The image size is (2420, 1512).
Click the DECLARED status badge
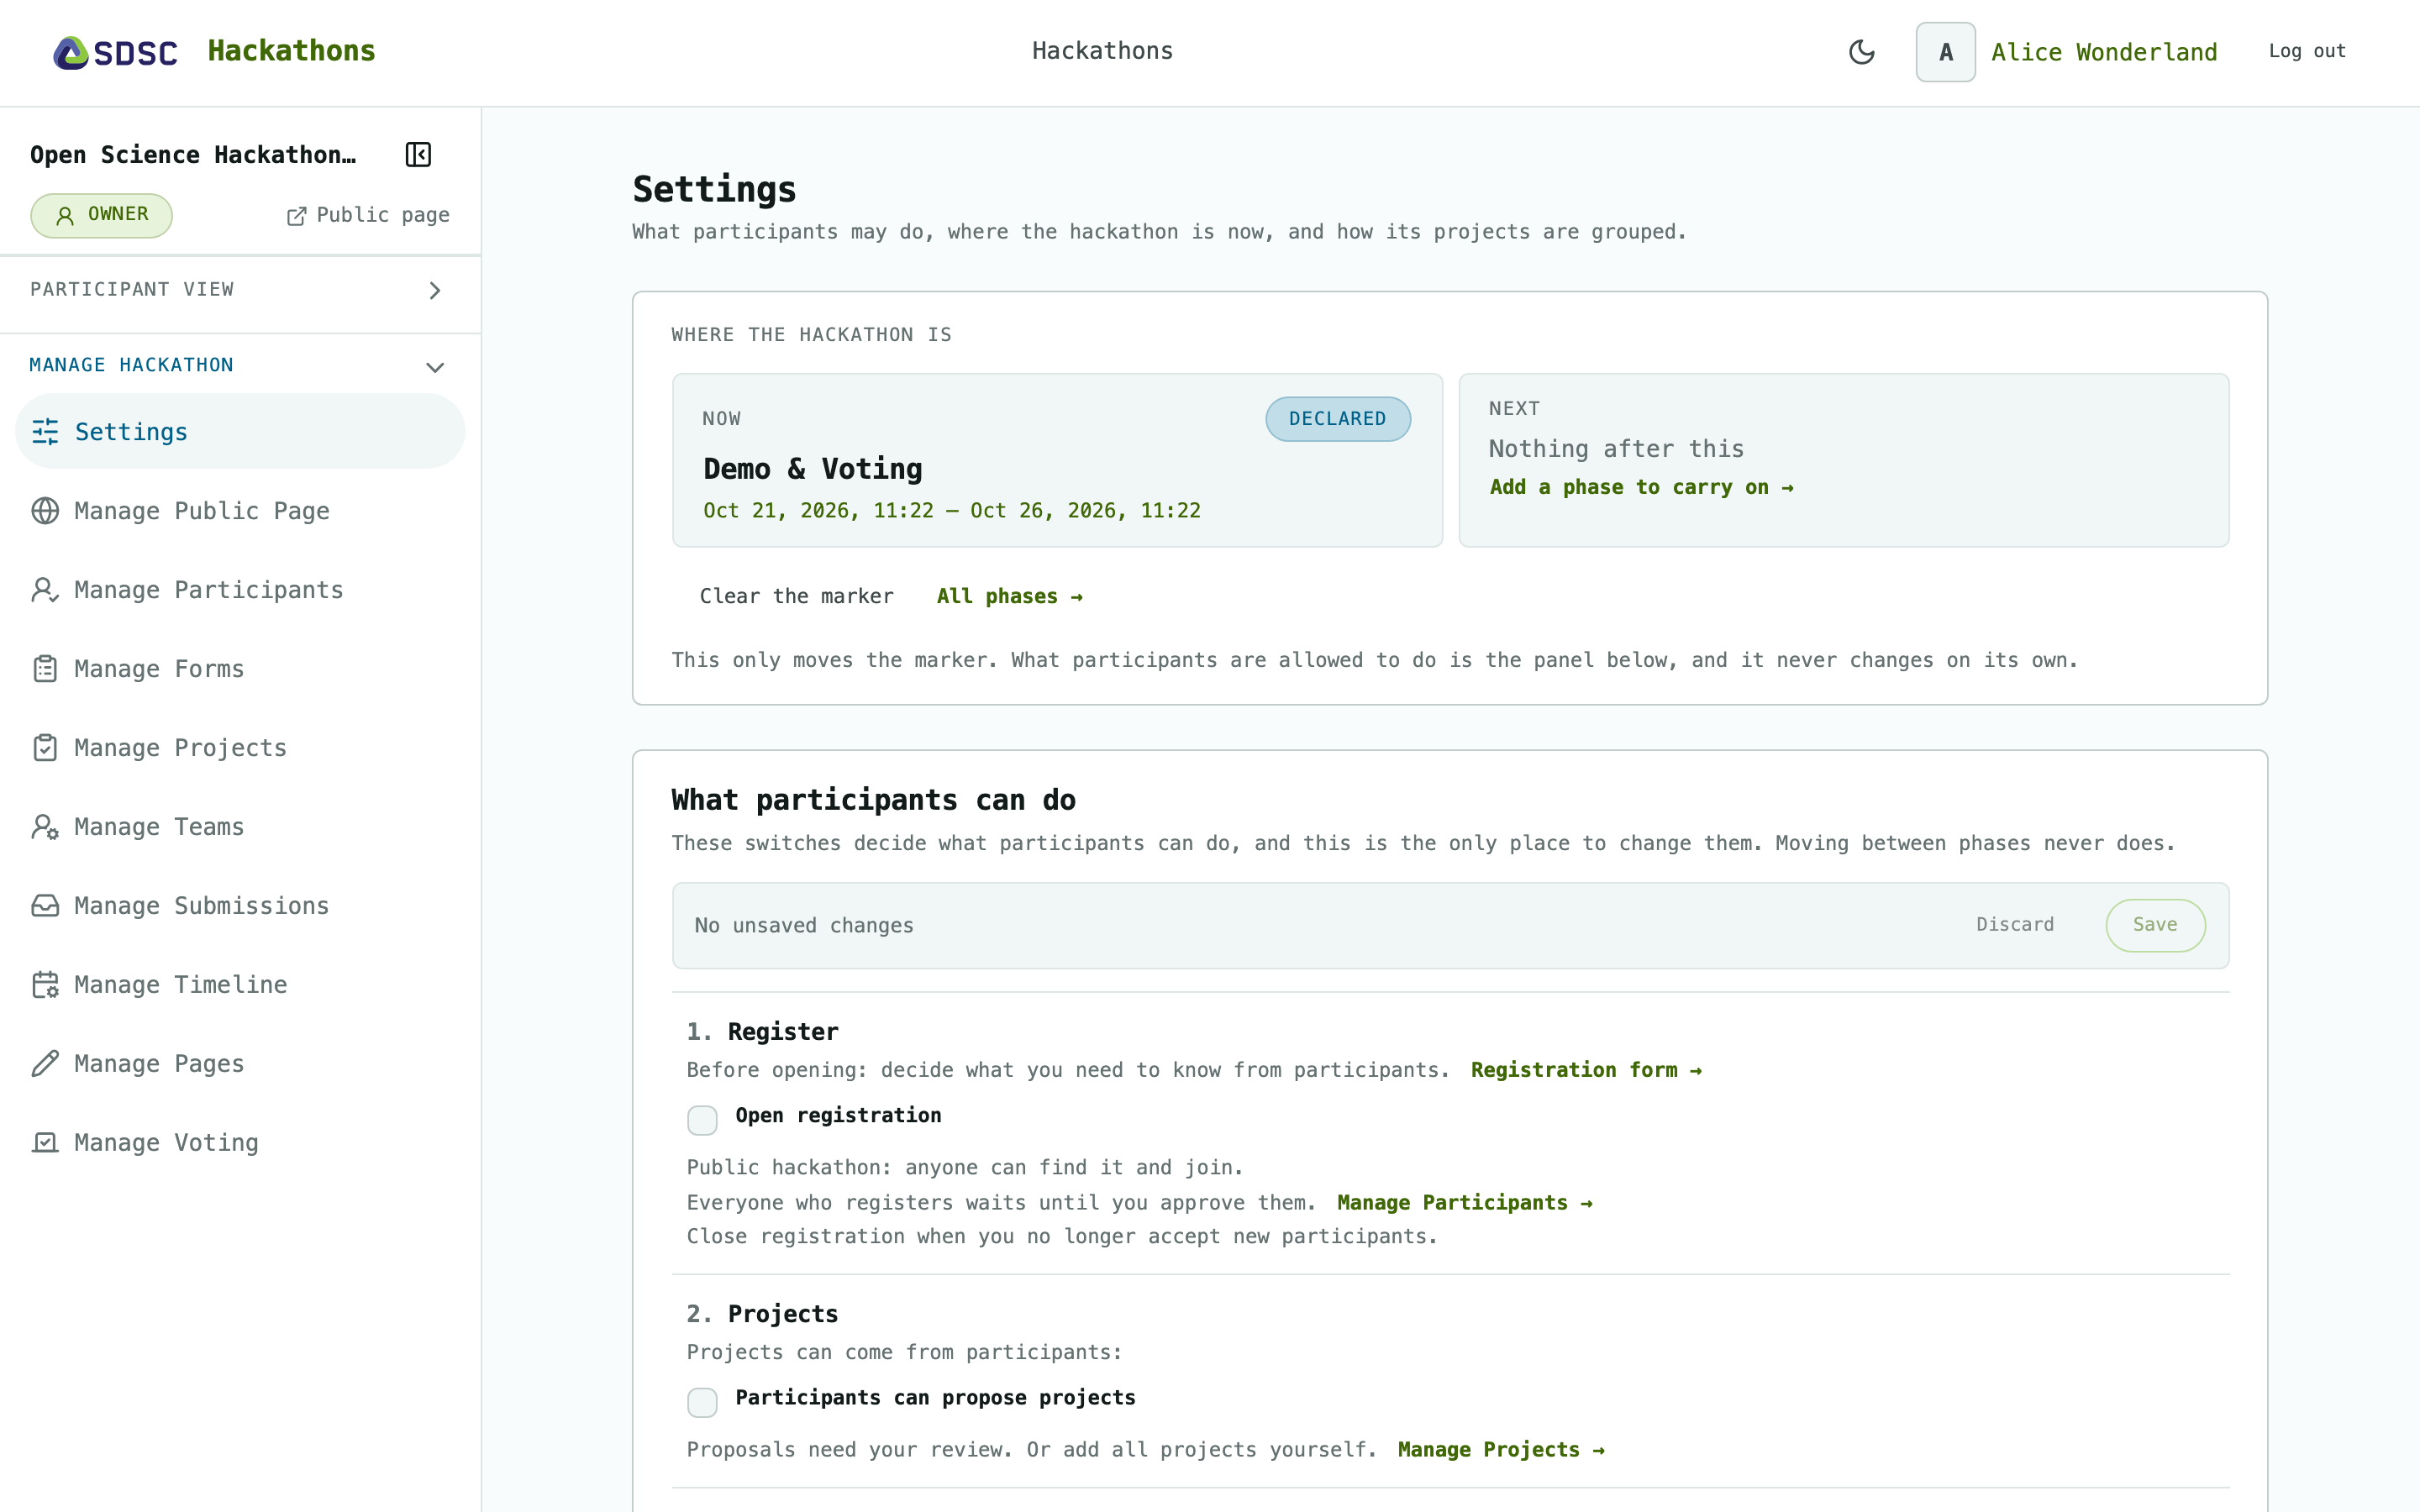1338,419
